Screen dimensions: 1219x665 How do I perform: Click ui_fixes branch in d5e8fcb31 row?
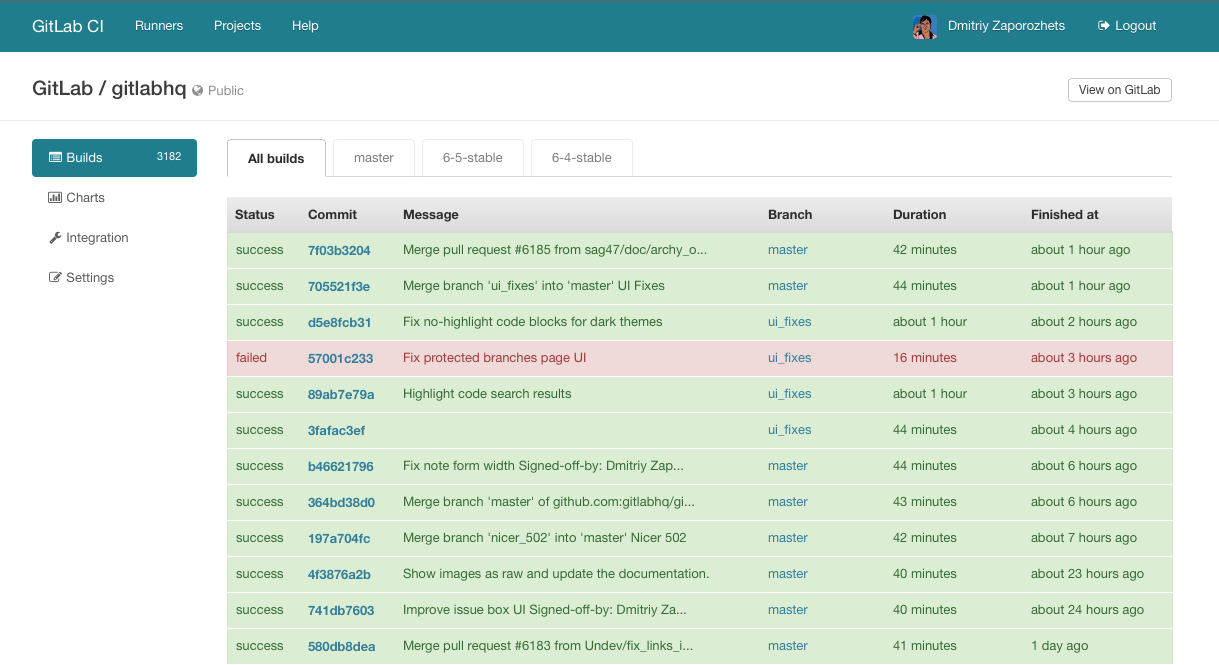789,322
